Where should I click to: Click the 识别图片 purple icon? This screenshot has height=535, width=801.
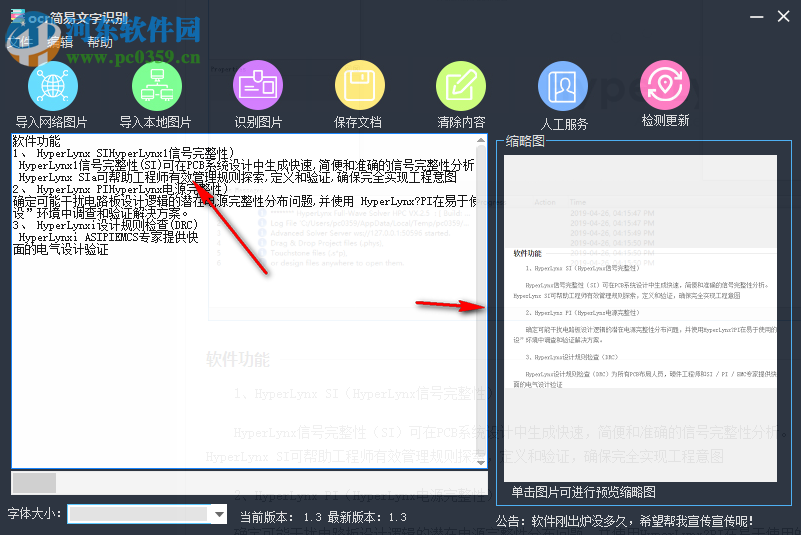coord(258,85)
